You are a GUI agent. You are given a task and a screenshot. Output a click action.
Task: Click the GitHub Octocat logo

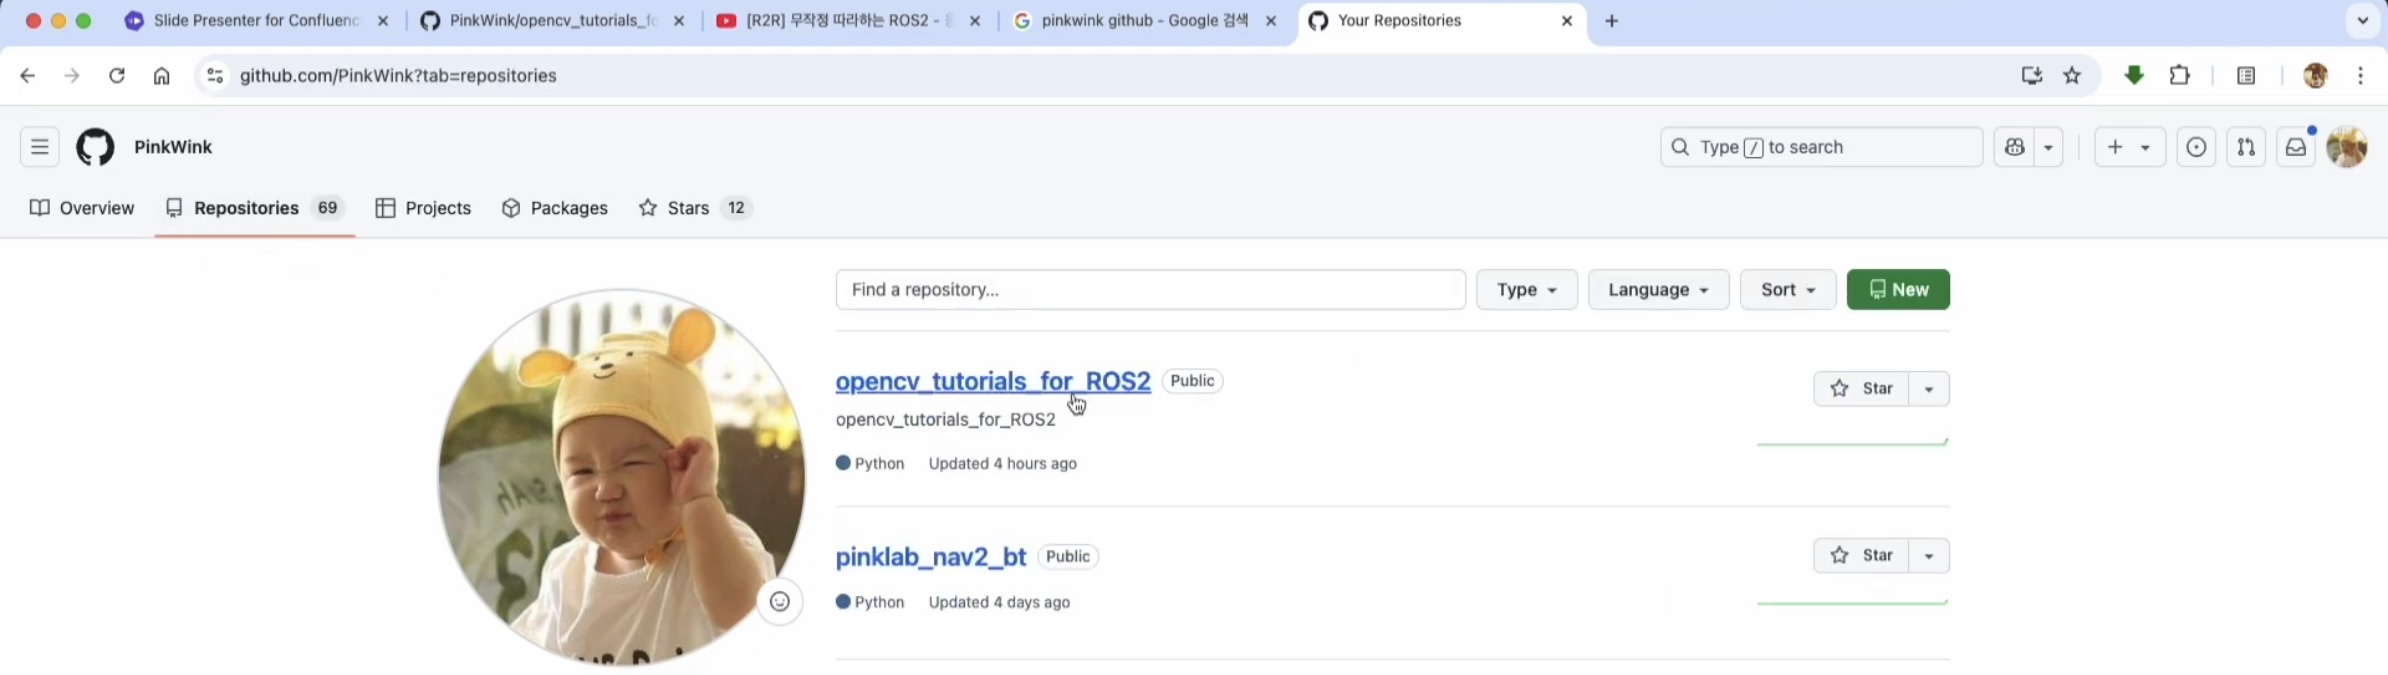tap(95, 147)
